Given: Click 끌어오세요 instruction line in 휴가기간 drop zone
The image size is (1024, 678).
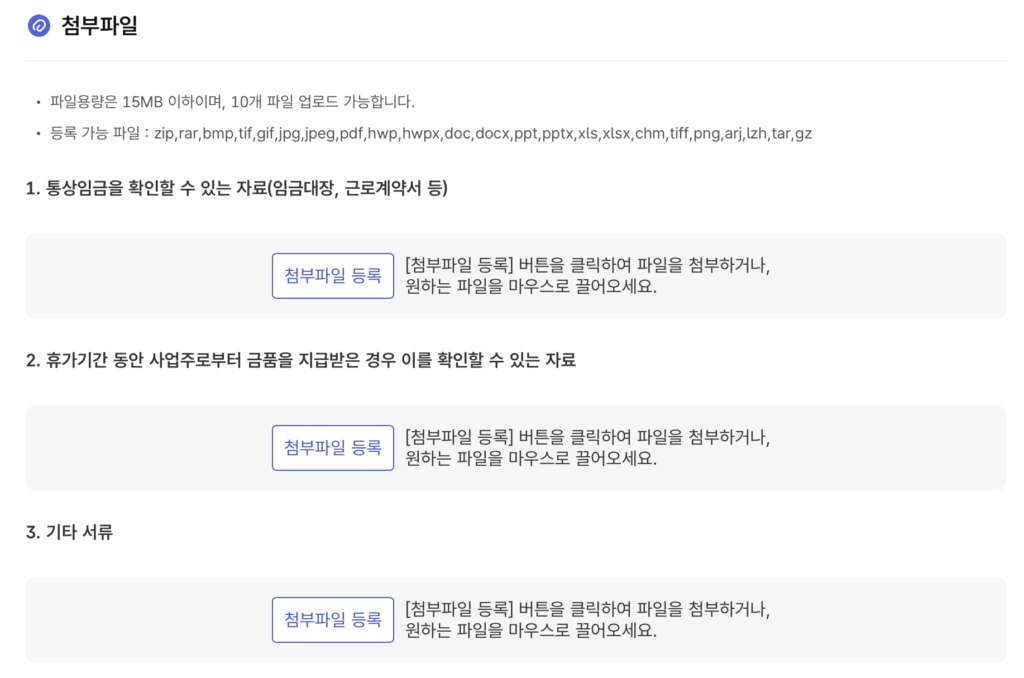Looking at the screenshot, I should (531, 459).
